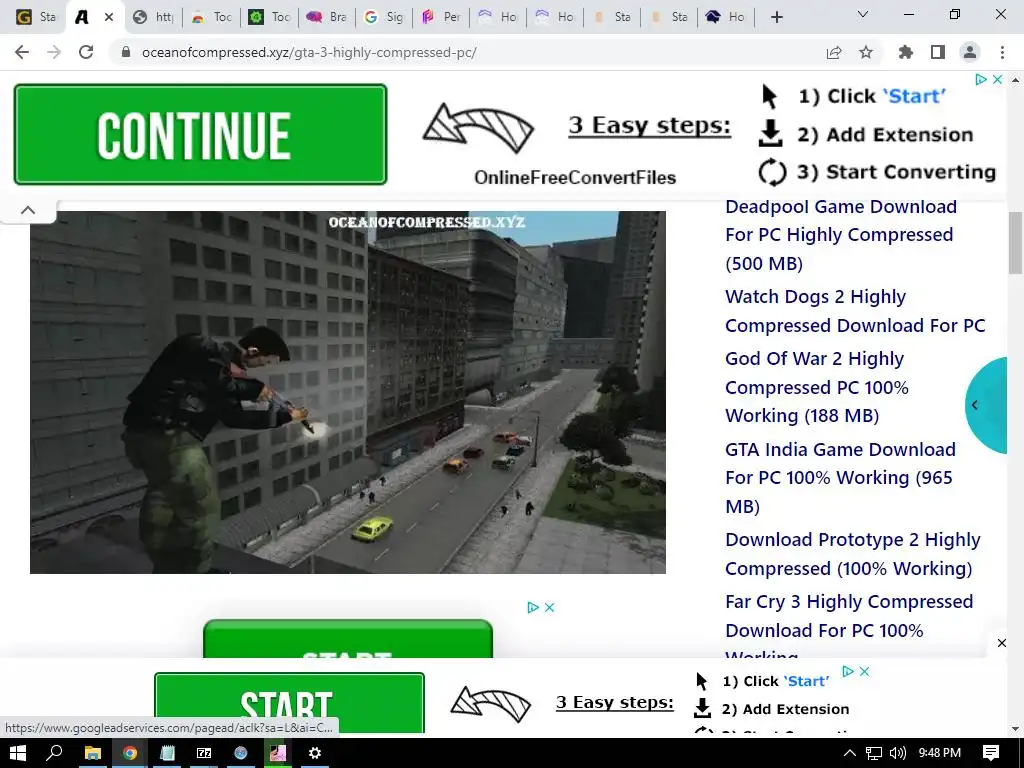Screen dimensions: 1024x768
Task: Open the notification center icon
Action: coord(991,753)
